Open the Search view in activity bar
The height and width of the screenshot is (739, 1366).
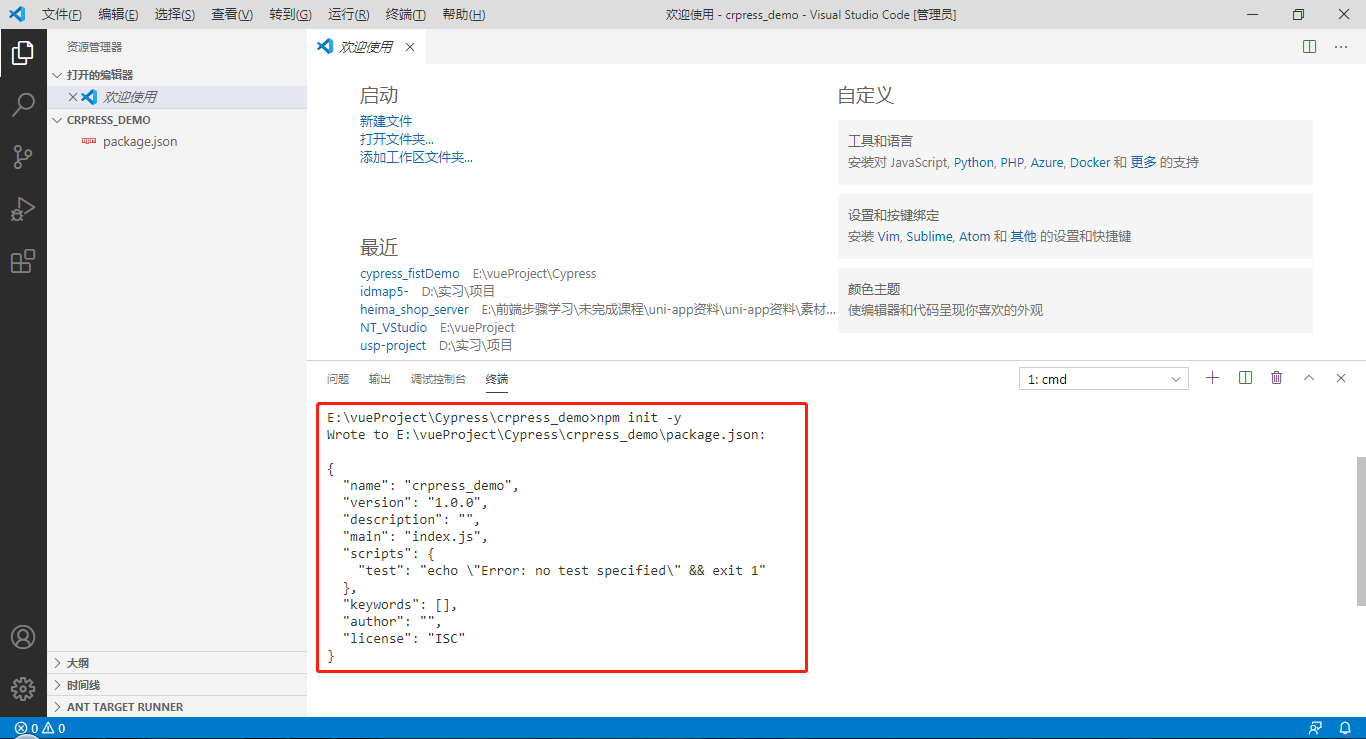point(23,105)
